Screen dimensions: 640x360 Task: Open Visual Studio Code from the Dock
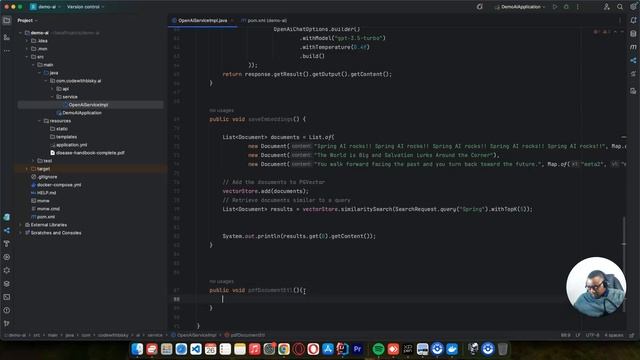pos(196,349)
